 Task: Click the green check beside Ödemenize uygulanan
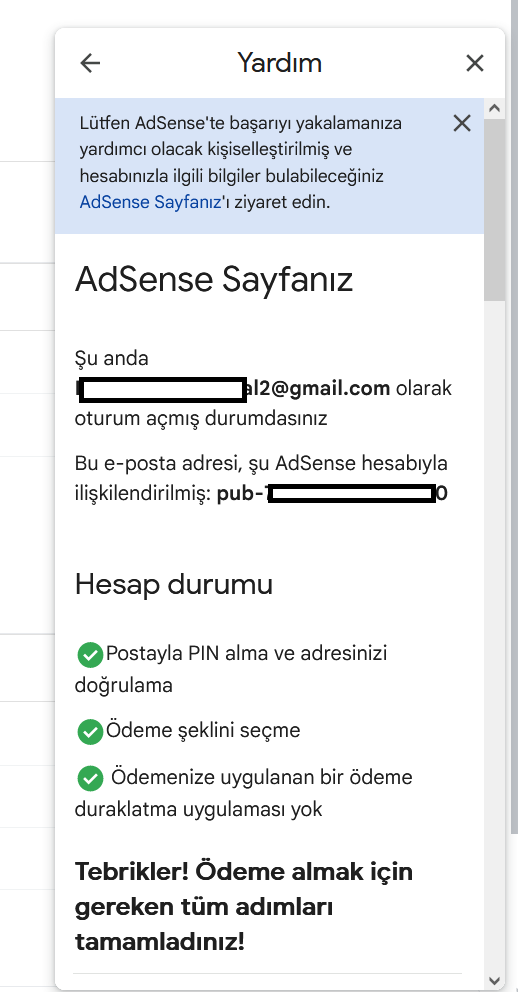(90, 778)
